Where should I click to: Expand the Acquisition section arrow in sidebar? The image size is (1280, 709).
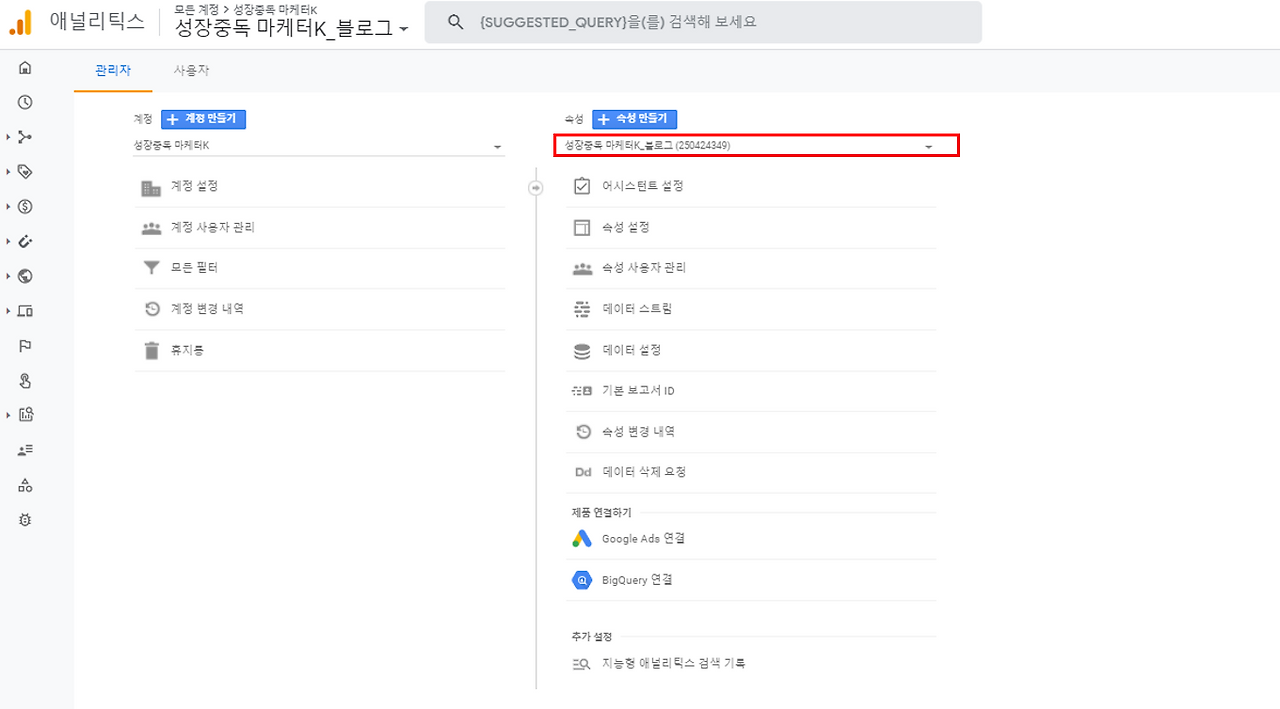coord(8,137)
